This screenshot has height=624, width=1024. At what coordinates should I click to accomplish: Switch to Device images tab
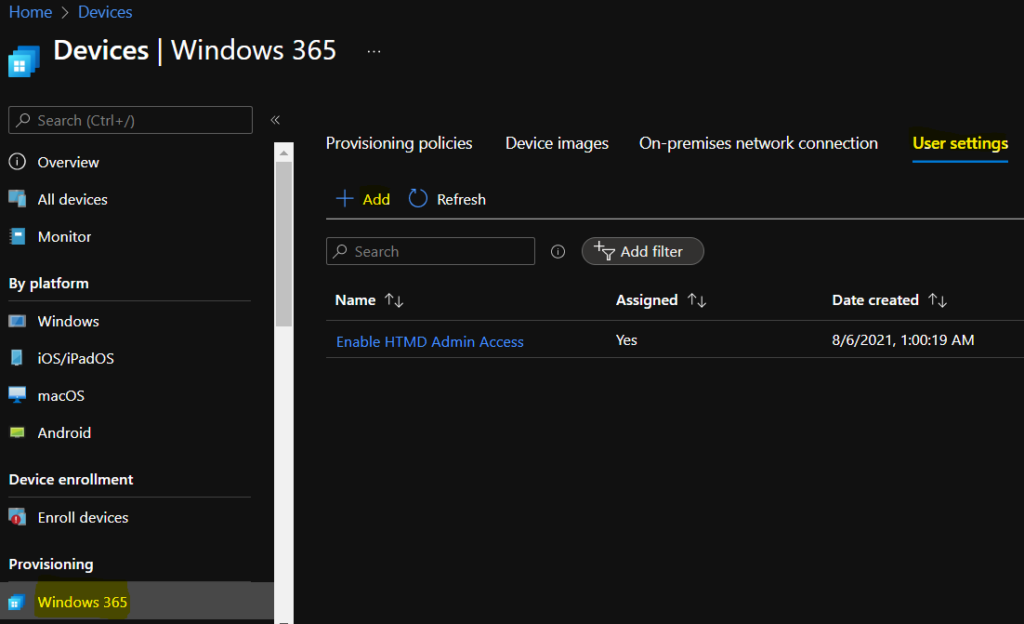pos(557,143)
